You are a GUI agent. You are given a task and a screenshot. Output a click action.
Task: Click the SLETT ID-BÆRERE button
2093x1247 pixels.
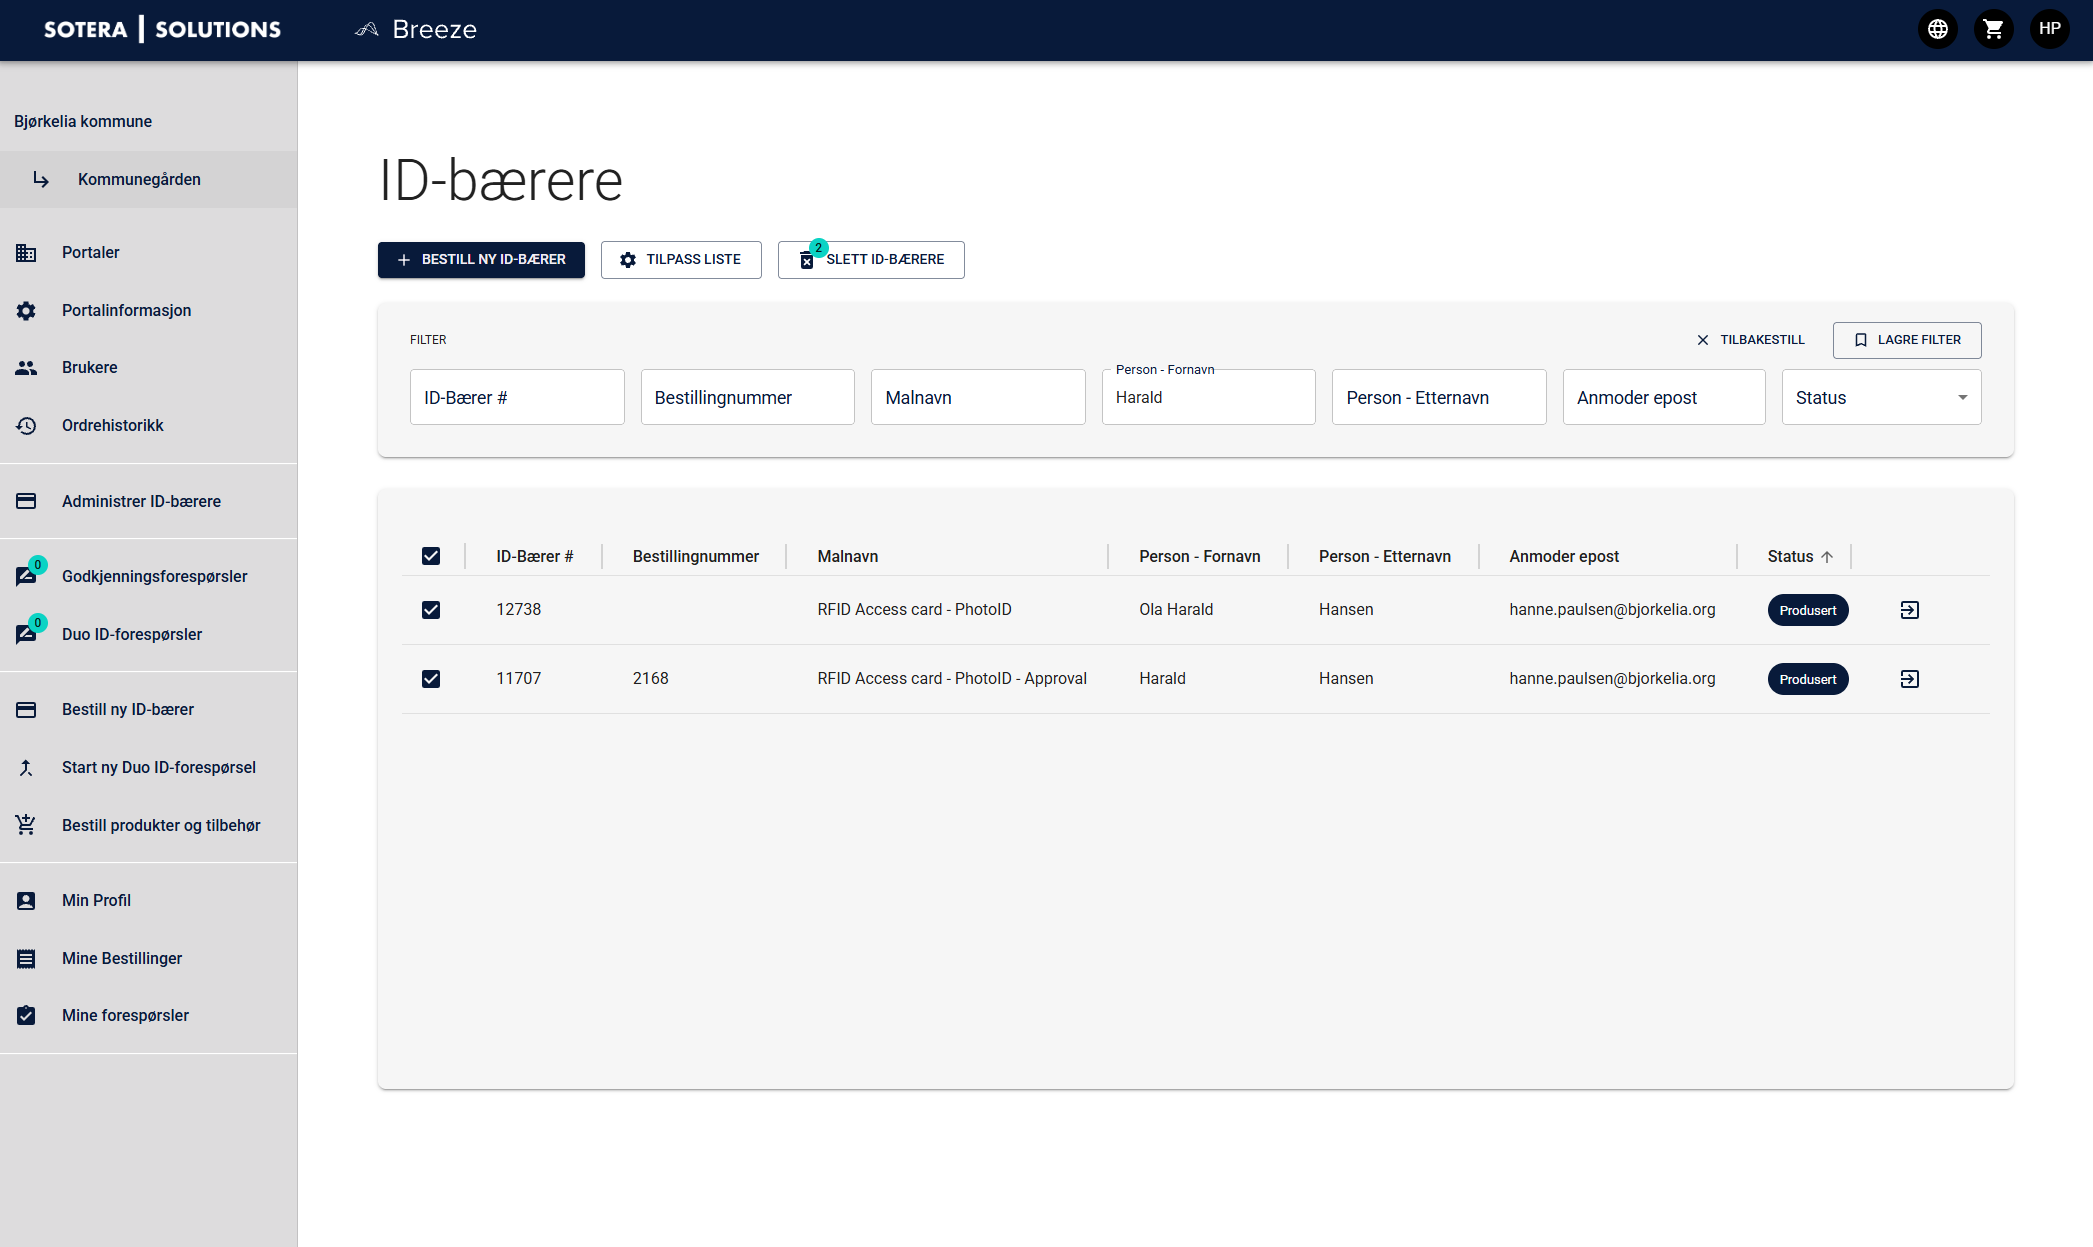tap(871, 260)
